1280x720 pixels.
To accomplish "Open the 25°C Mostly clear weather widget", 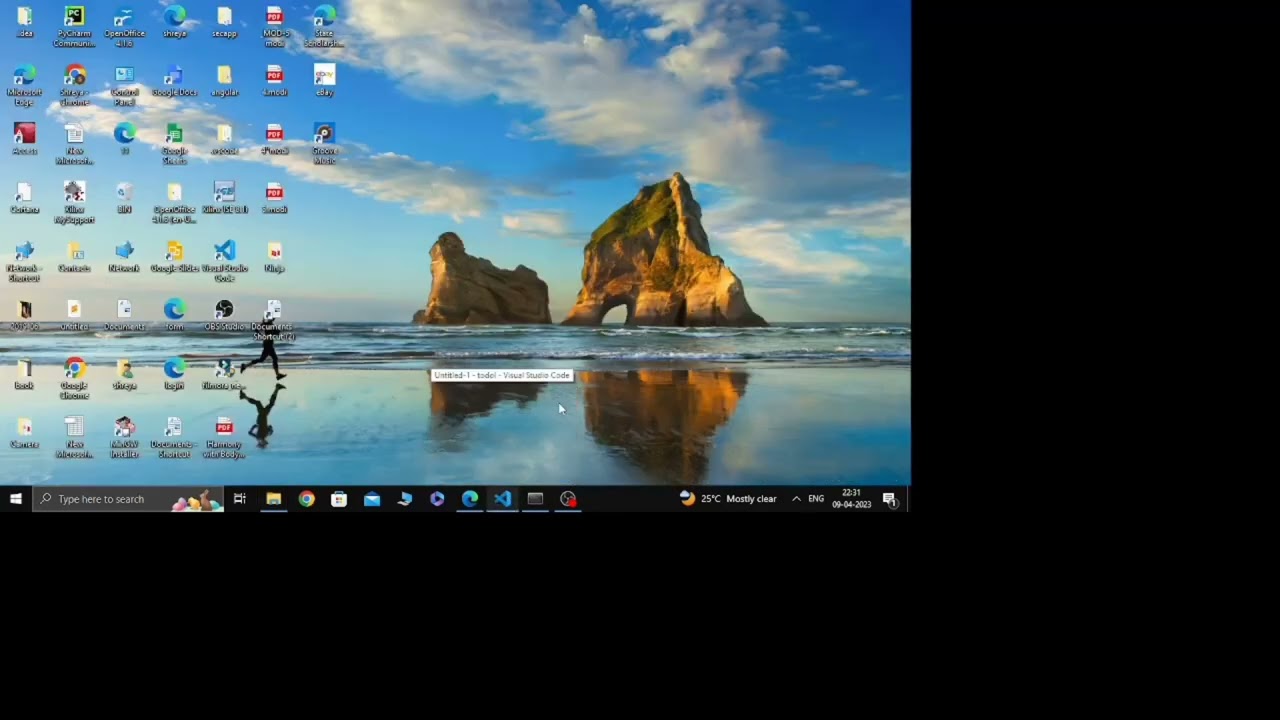I will (728, 499).
